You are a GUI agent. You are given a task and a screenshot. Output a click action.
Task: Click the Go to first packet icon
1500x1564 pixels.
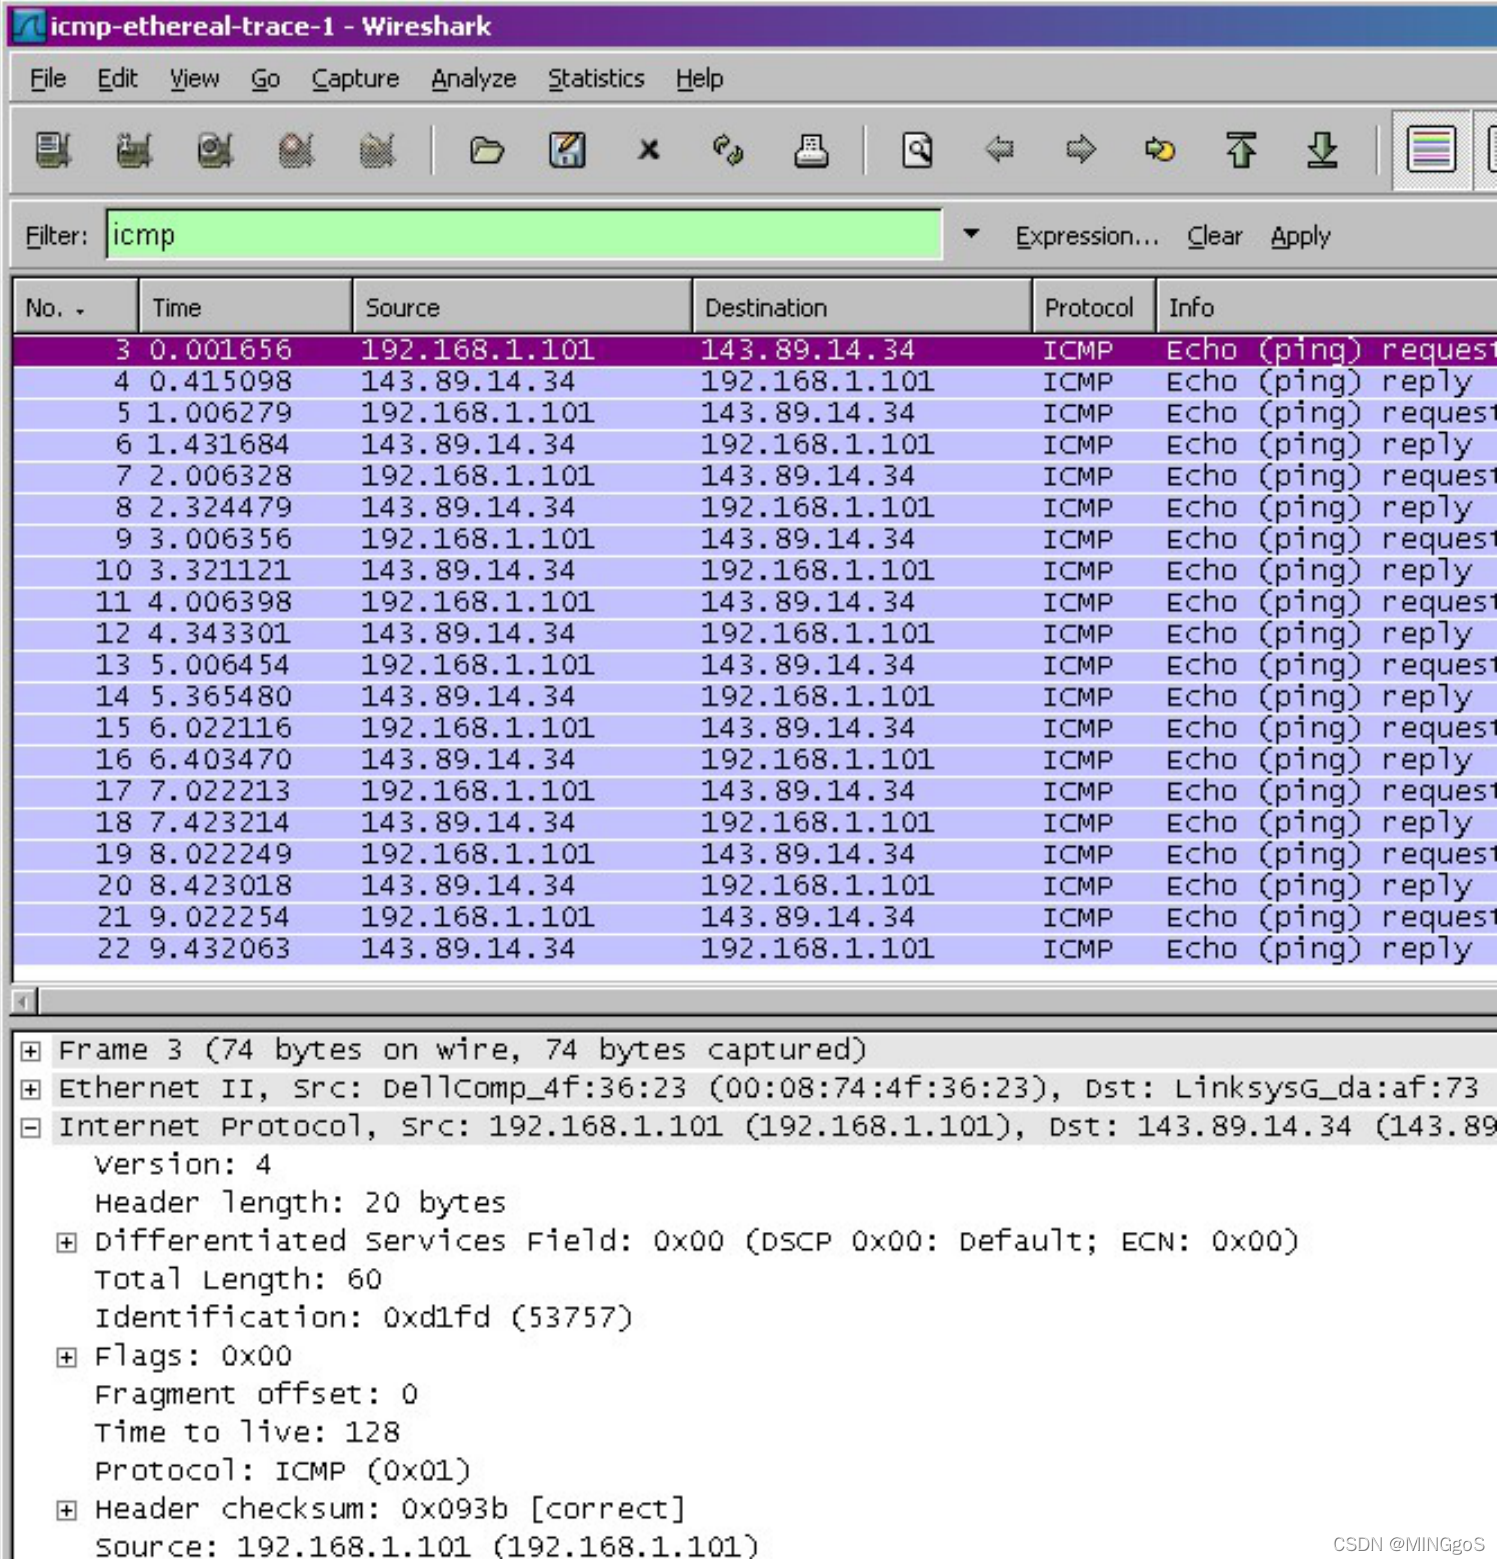point(1241,151)
